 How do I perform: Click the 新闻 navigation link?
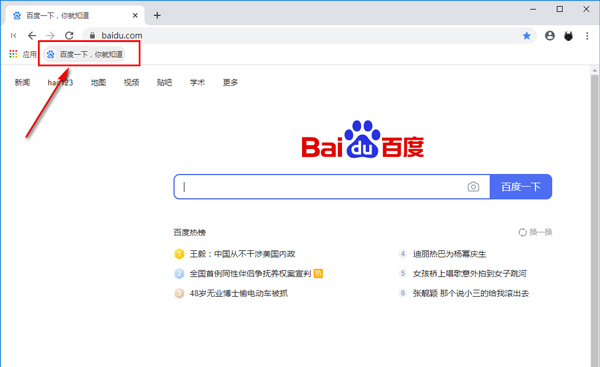click(22, 82)
